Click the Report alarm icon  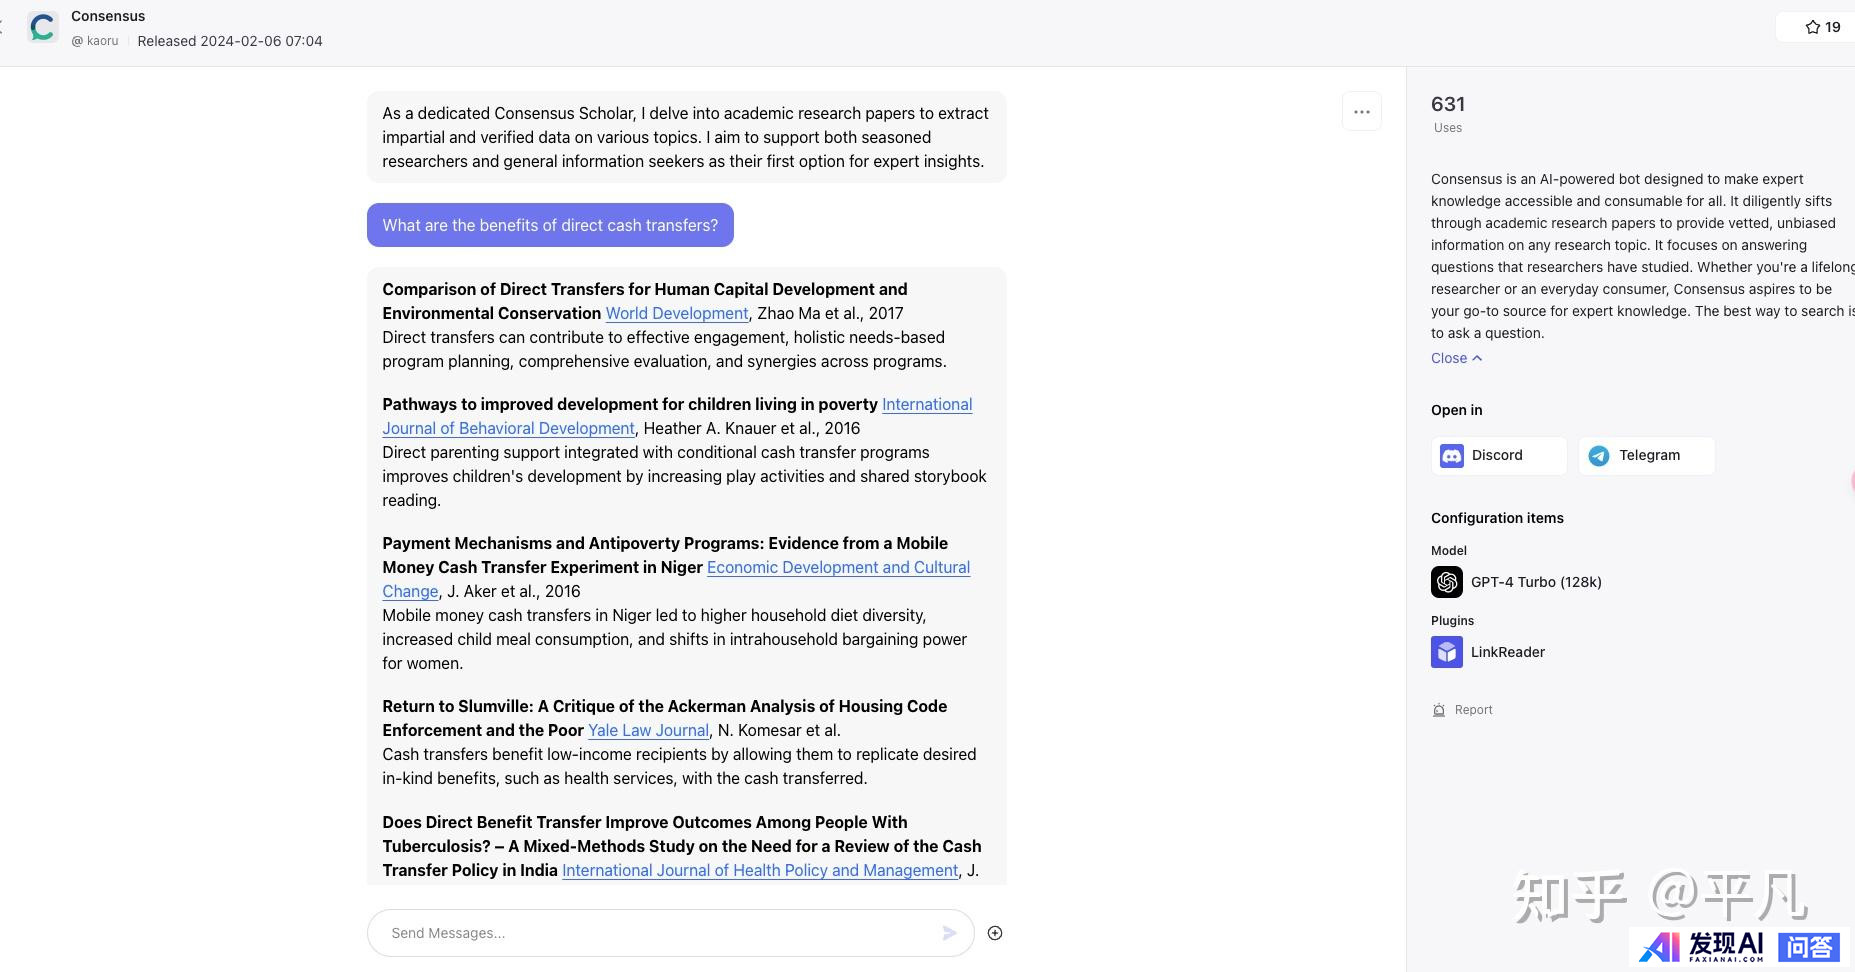coord(1439,710)
